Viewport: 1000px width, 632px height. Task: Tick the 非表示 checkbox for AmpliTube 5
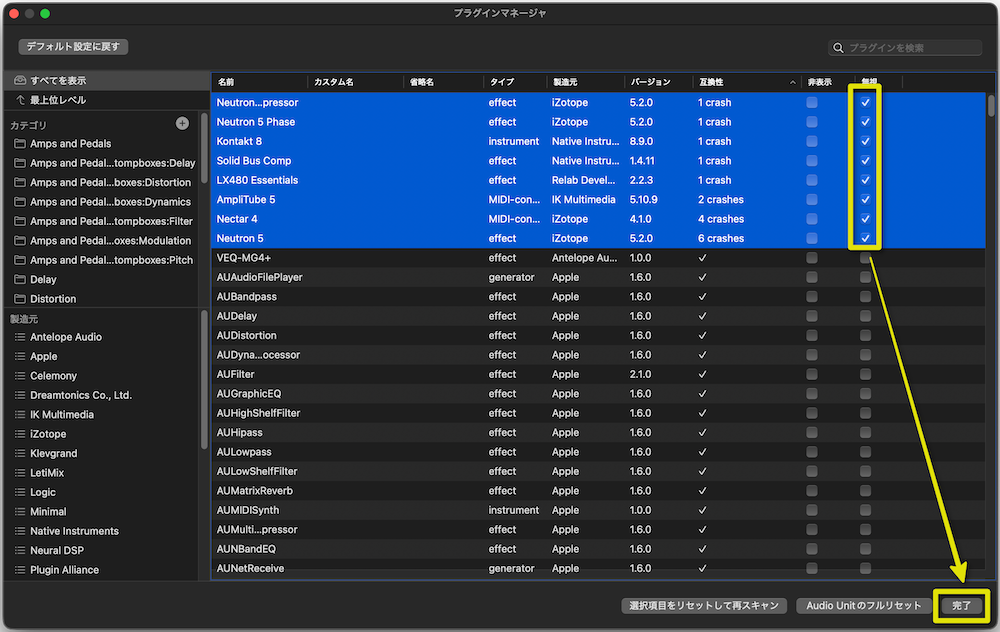click(x=812, y=199)
